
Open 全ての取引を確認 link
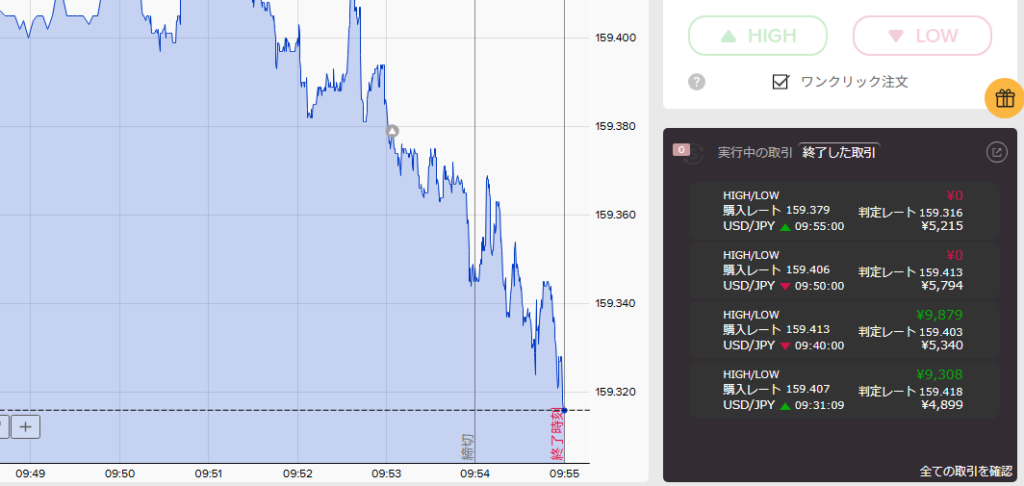coord(965,470)
